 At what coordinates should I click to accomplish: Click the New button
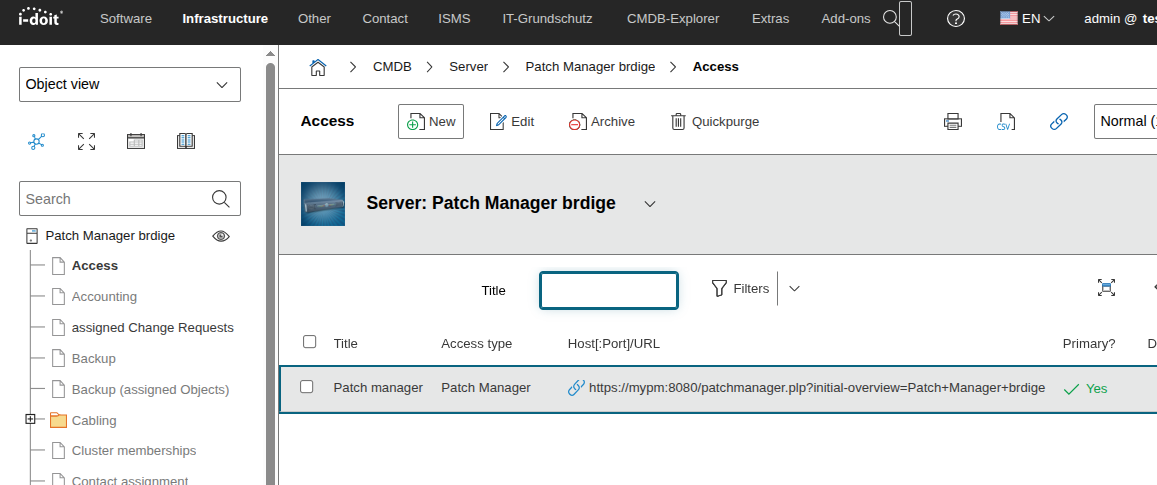pos(431,122)
